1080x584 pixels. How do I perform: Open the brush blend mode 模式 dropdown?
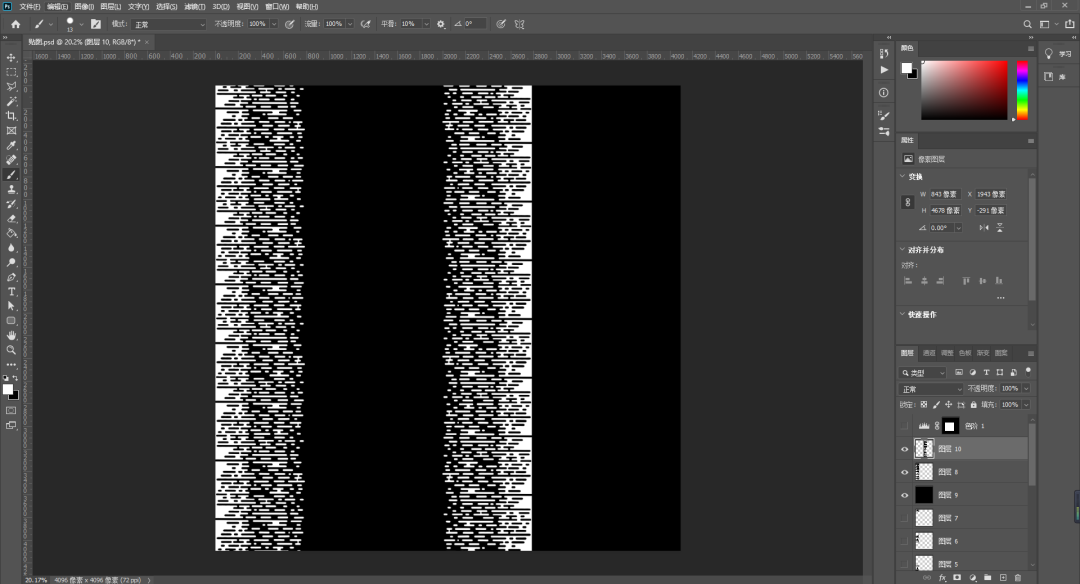click(x=169, y=24)
